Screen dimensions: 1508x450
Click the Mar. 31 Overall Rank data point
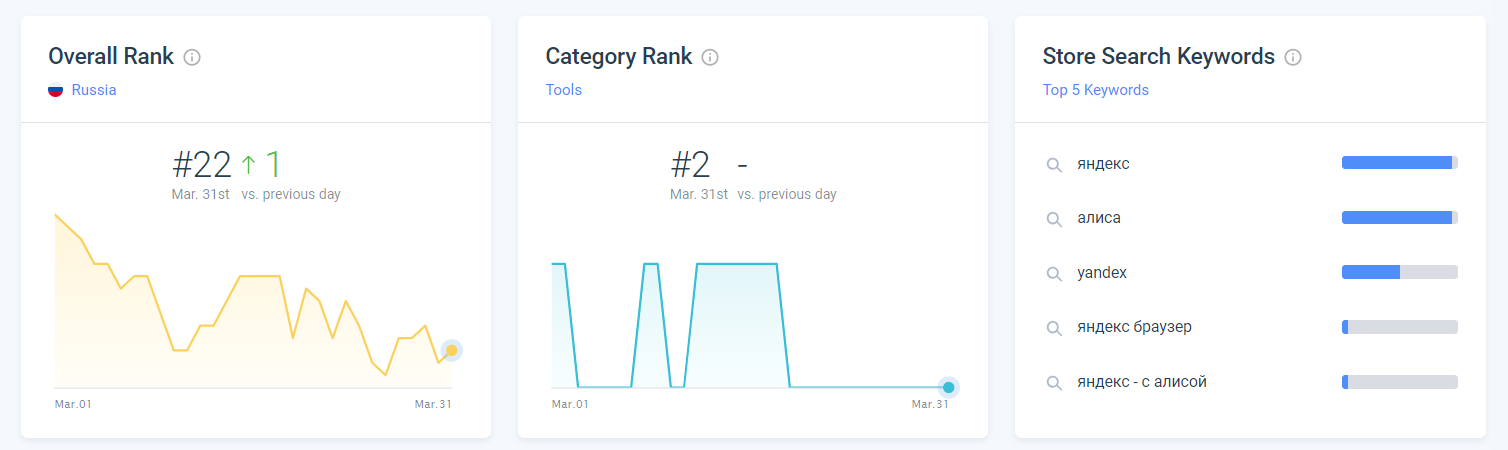coord(452,350)
